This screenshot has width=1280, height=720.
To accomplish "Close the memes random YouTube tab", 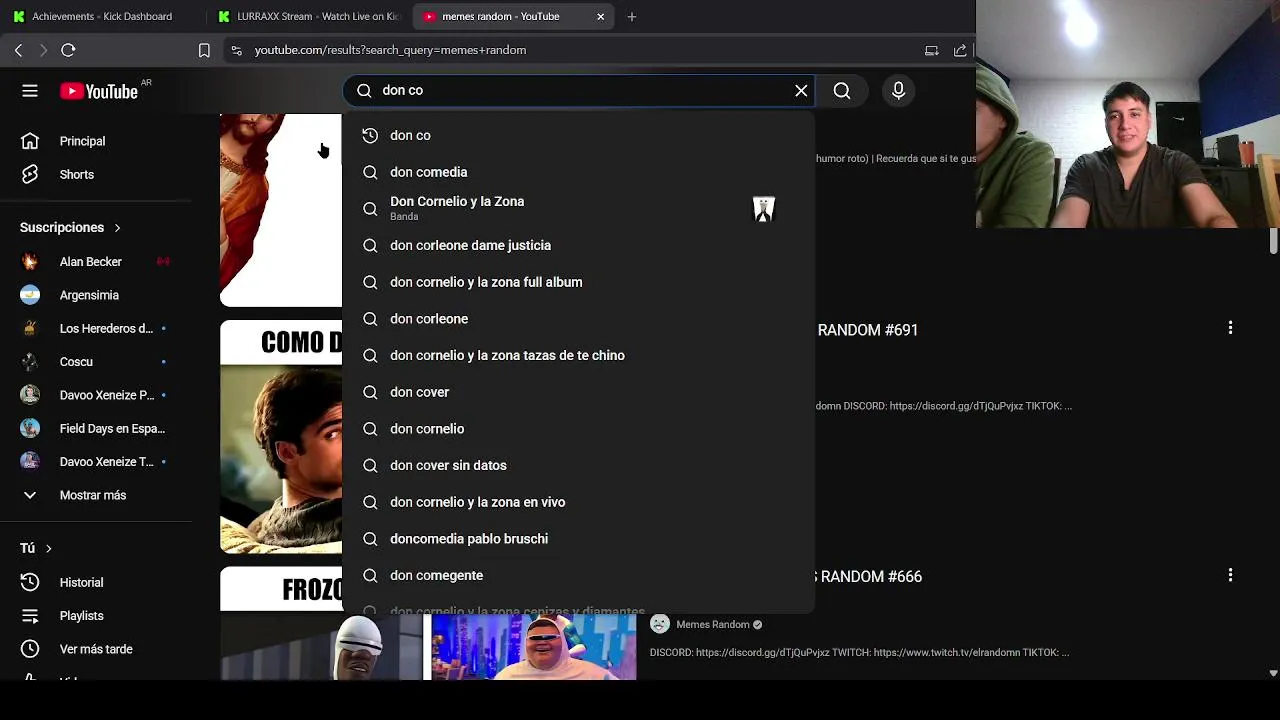I will click(x=600, y=16).
